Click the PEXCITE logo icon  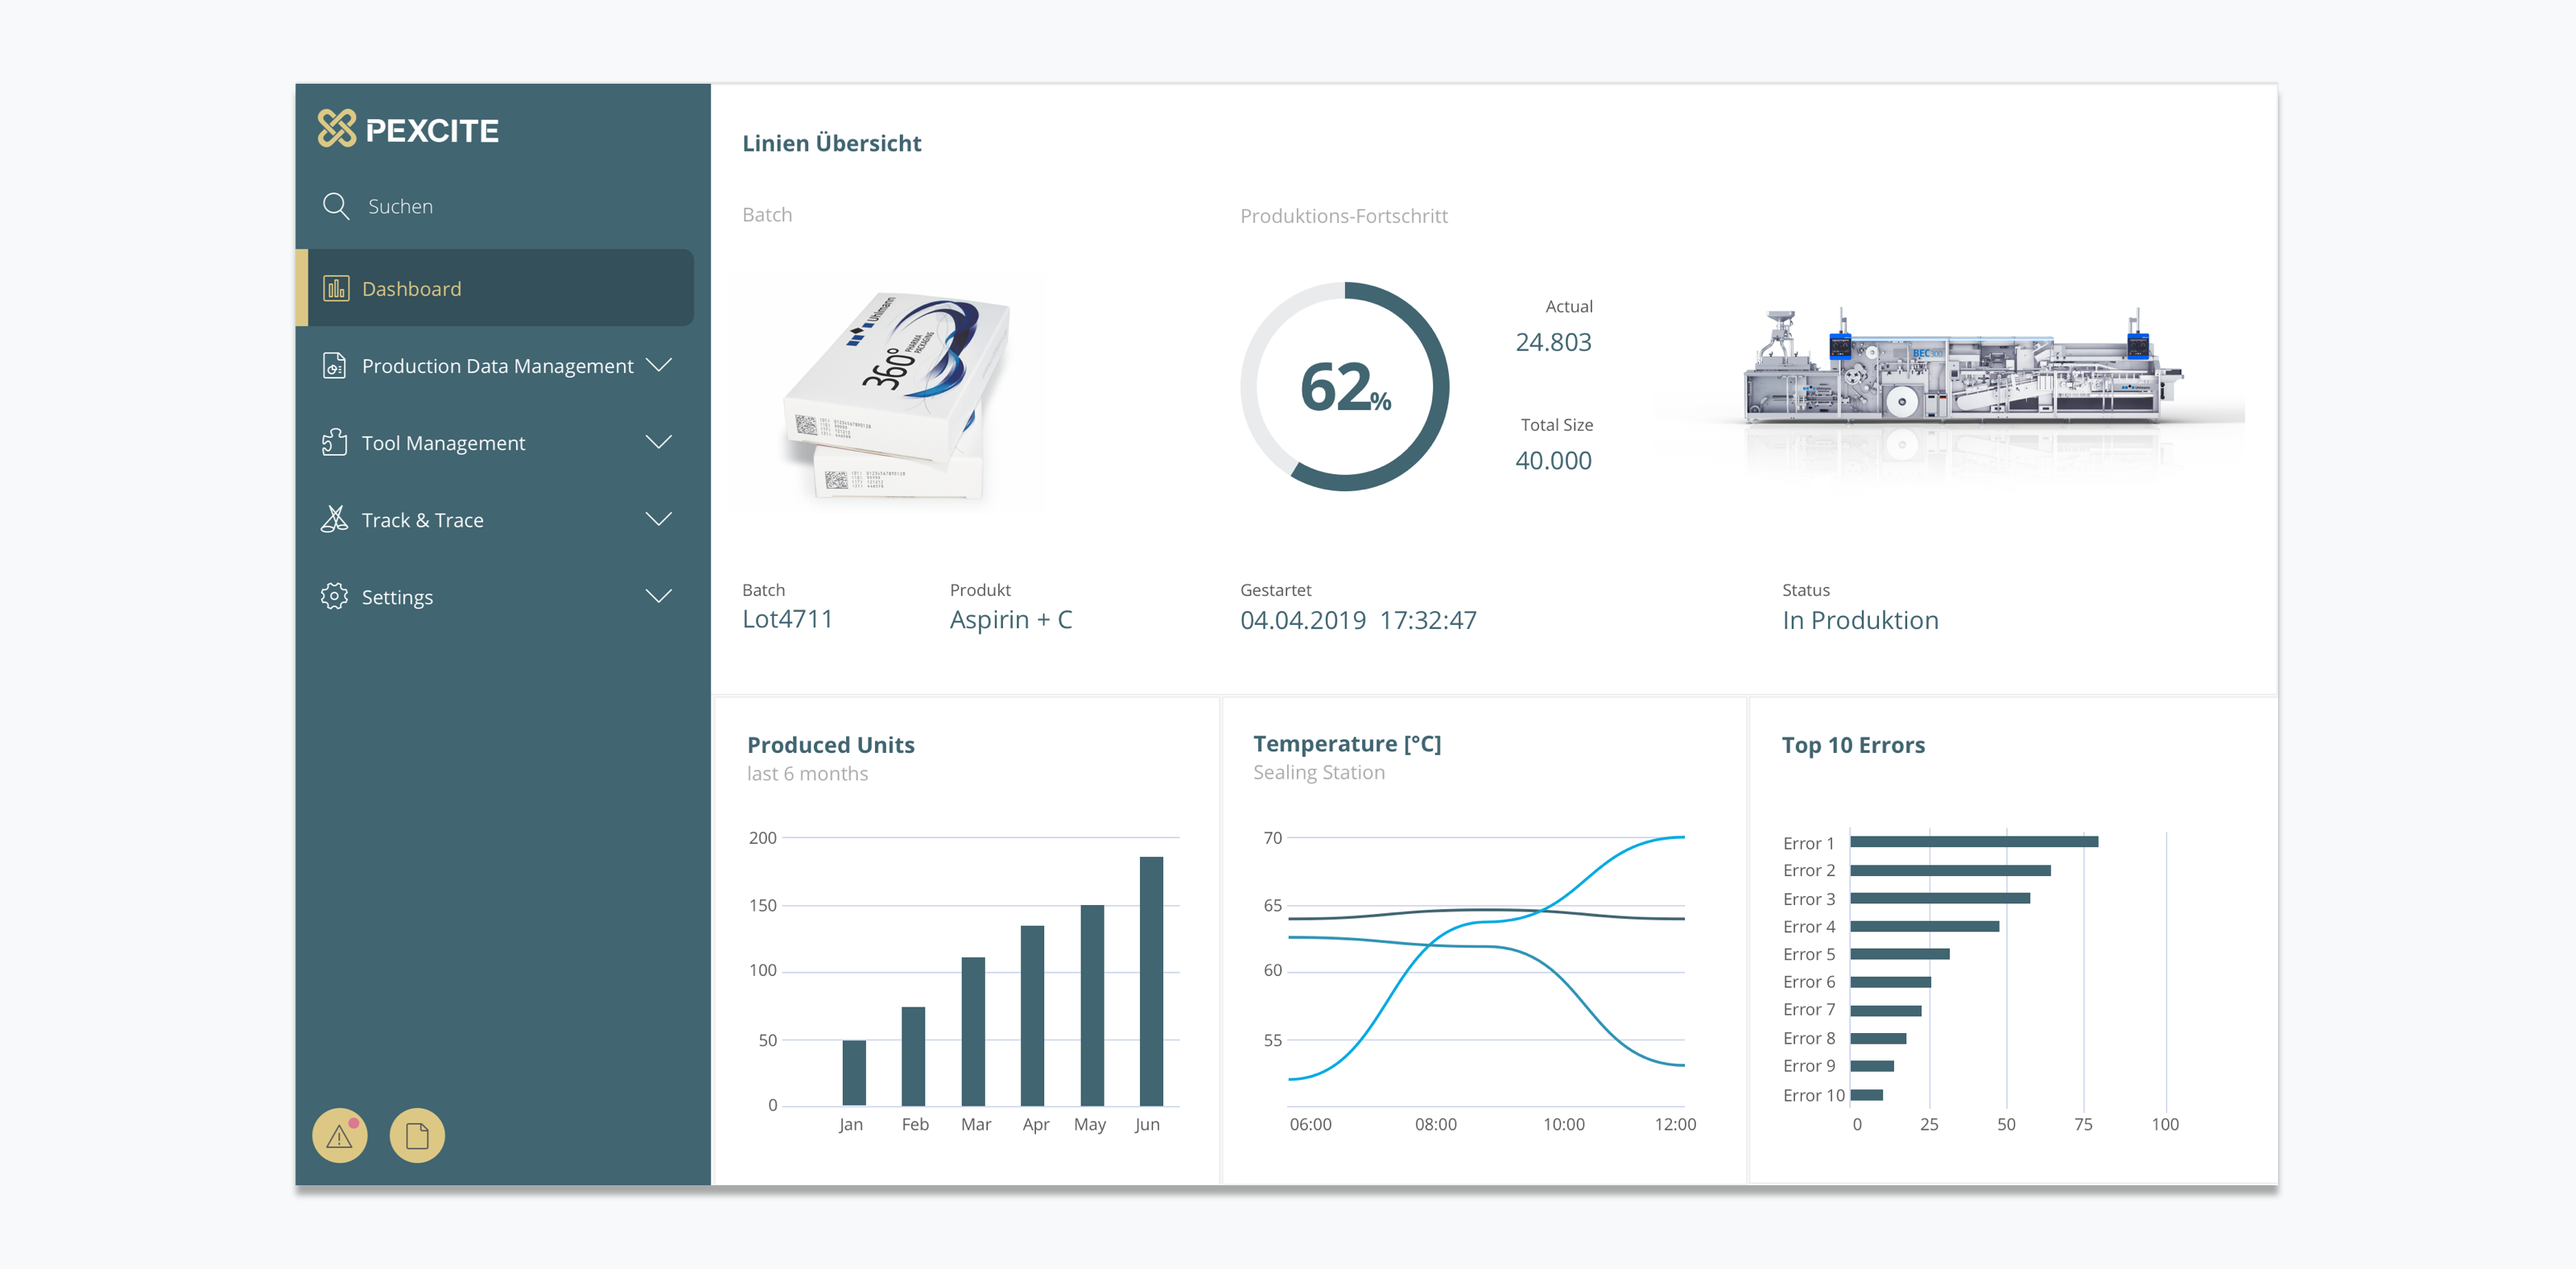pos(336,128)
